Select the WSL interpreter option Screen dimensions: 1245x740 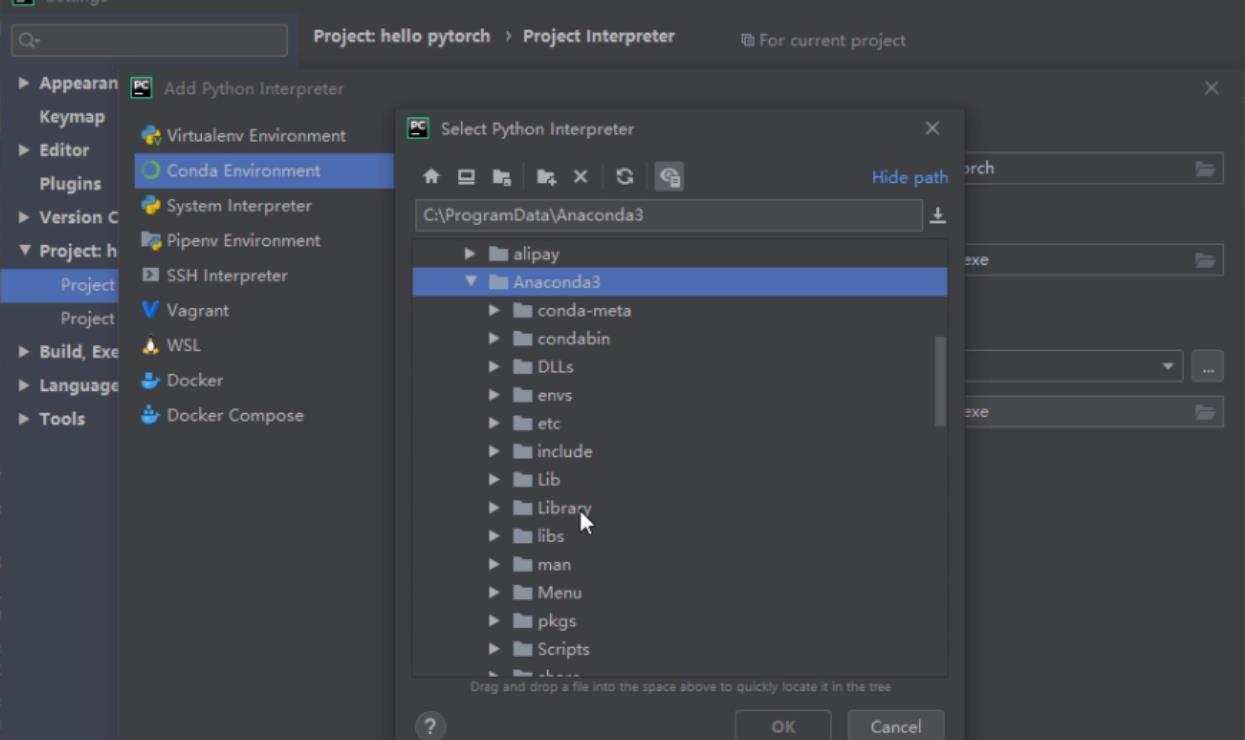point(183,345)
